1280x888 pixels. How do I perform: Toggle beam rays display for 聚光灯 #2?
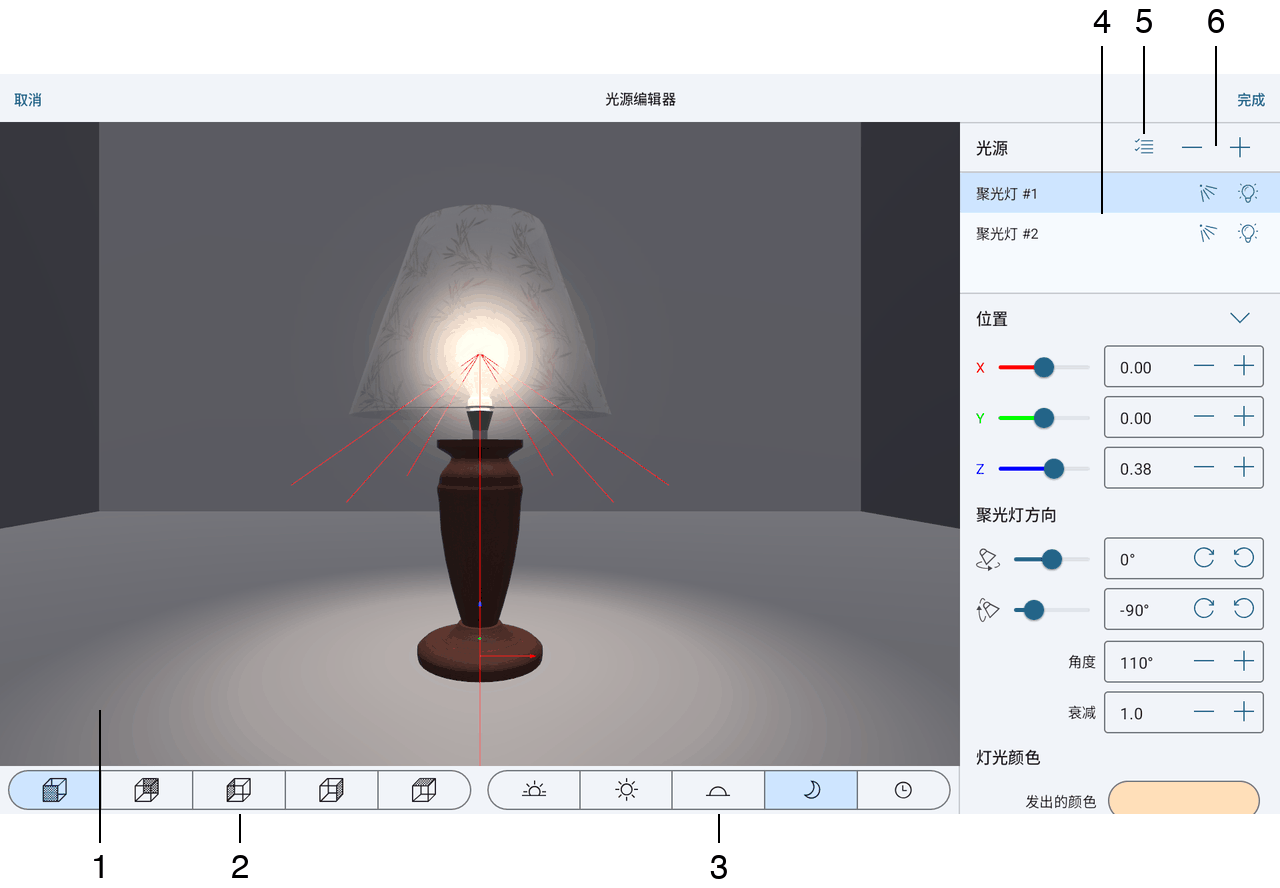pos(1208,233)
